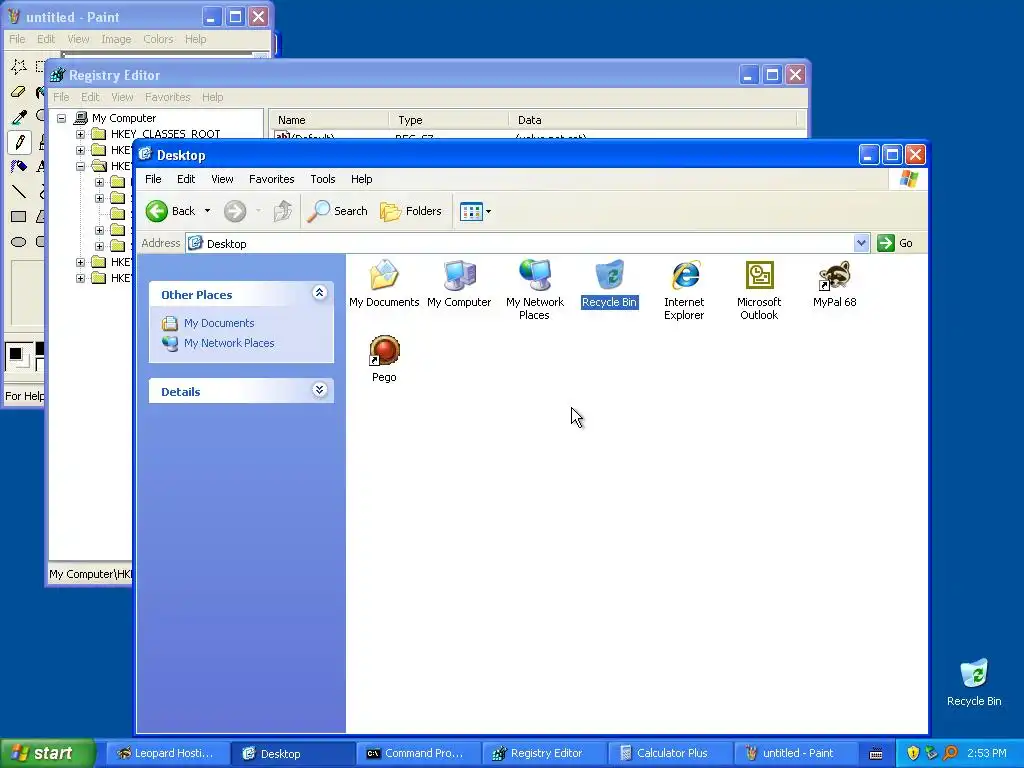Switch to Command Prompt taskbar button
The width and height of the screenshot is (1024, 768).
pos(419,753)
